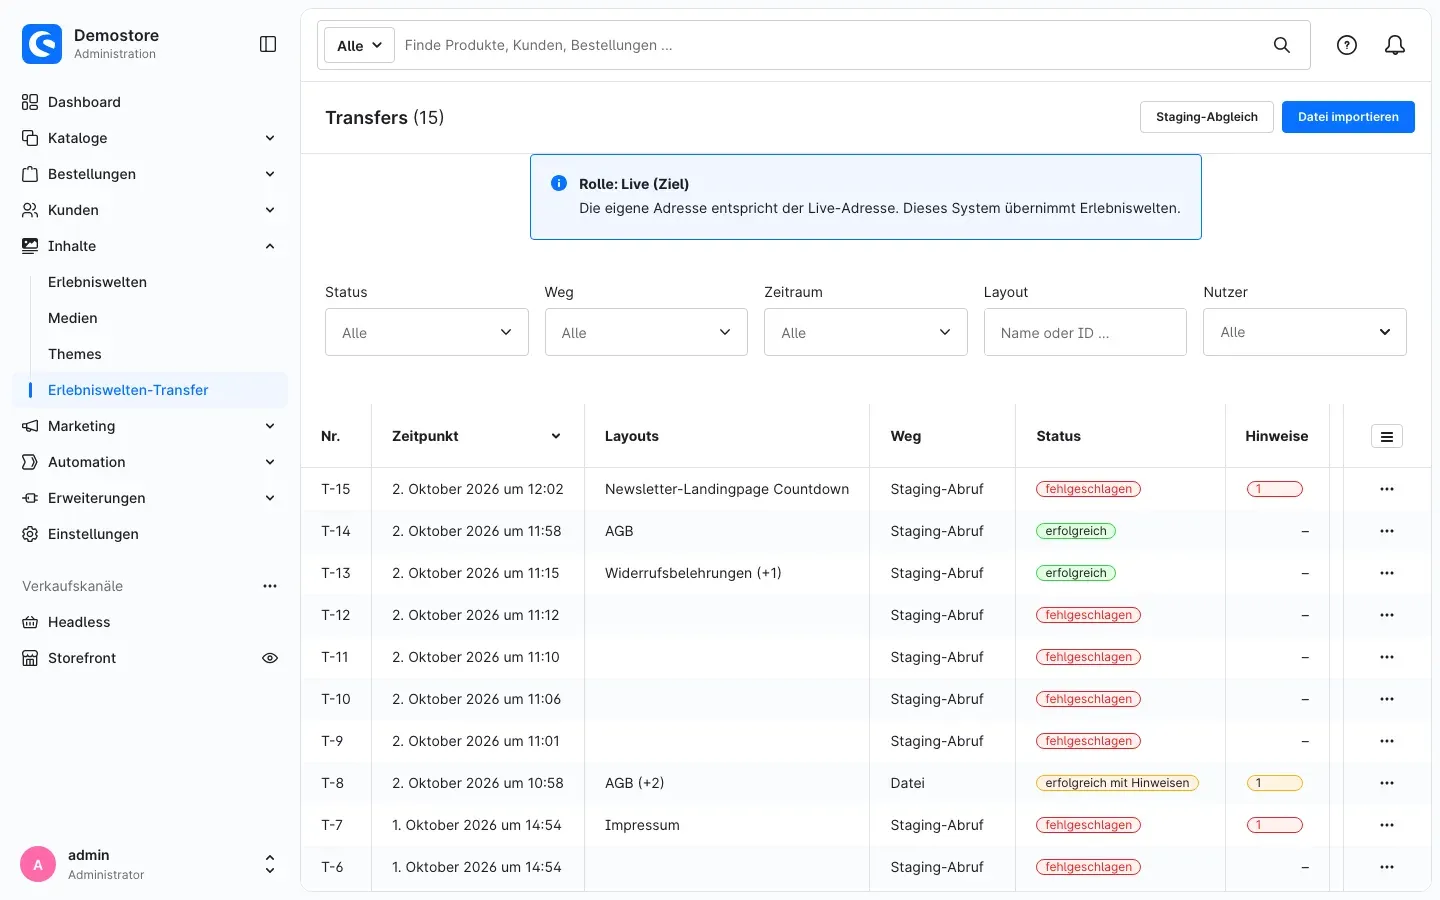Open the Verkaufskanäle three-dot menu

pyautogui.click(x=270, y=586)
